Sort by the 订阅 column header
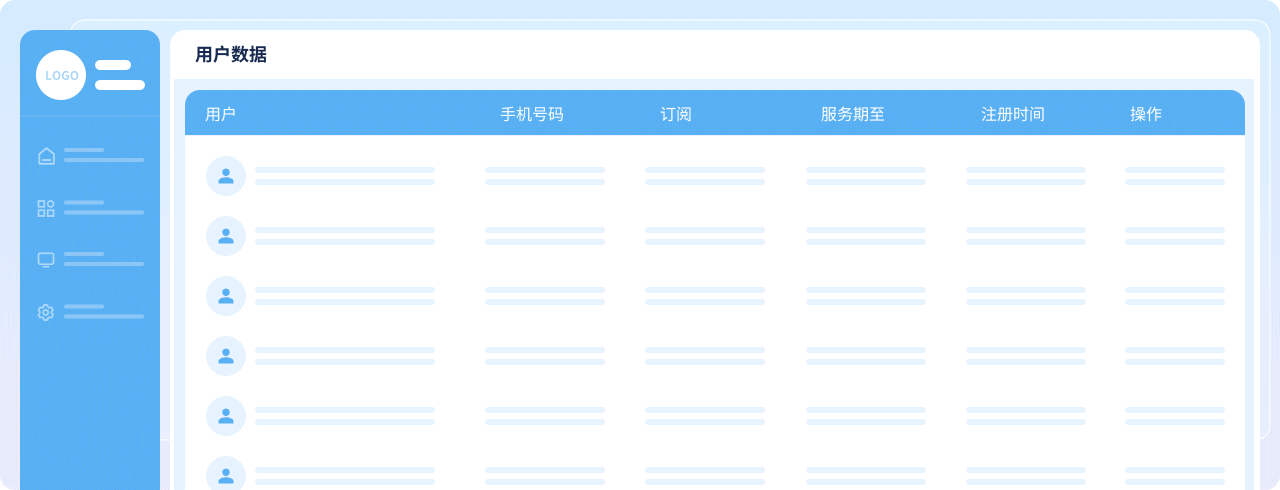Viewport: 1280px width, 490px height. click(x=676, y=114)
